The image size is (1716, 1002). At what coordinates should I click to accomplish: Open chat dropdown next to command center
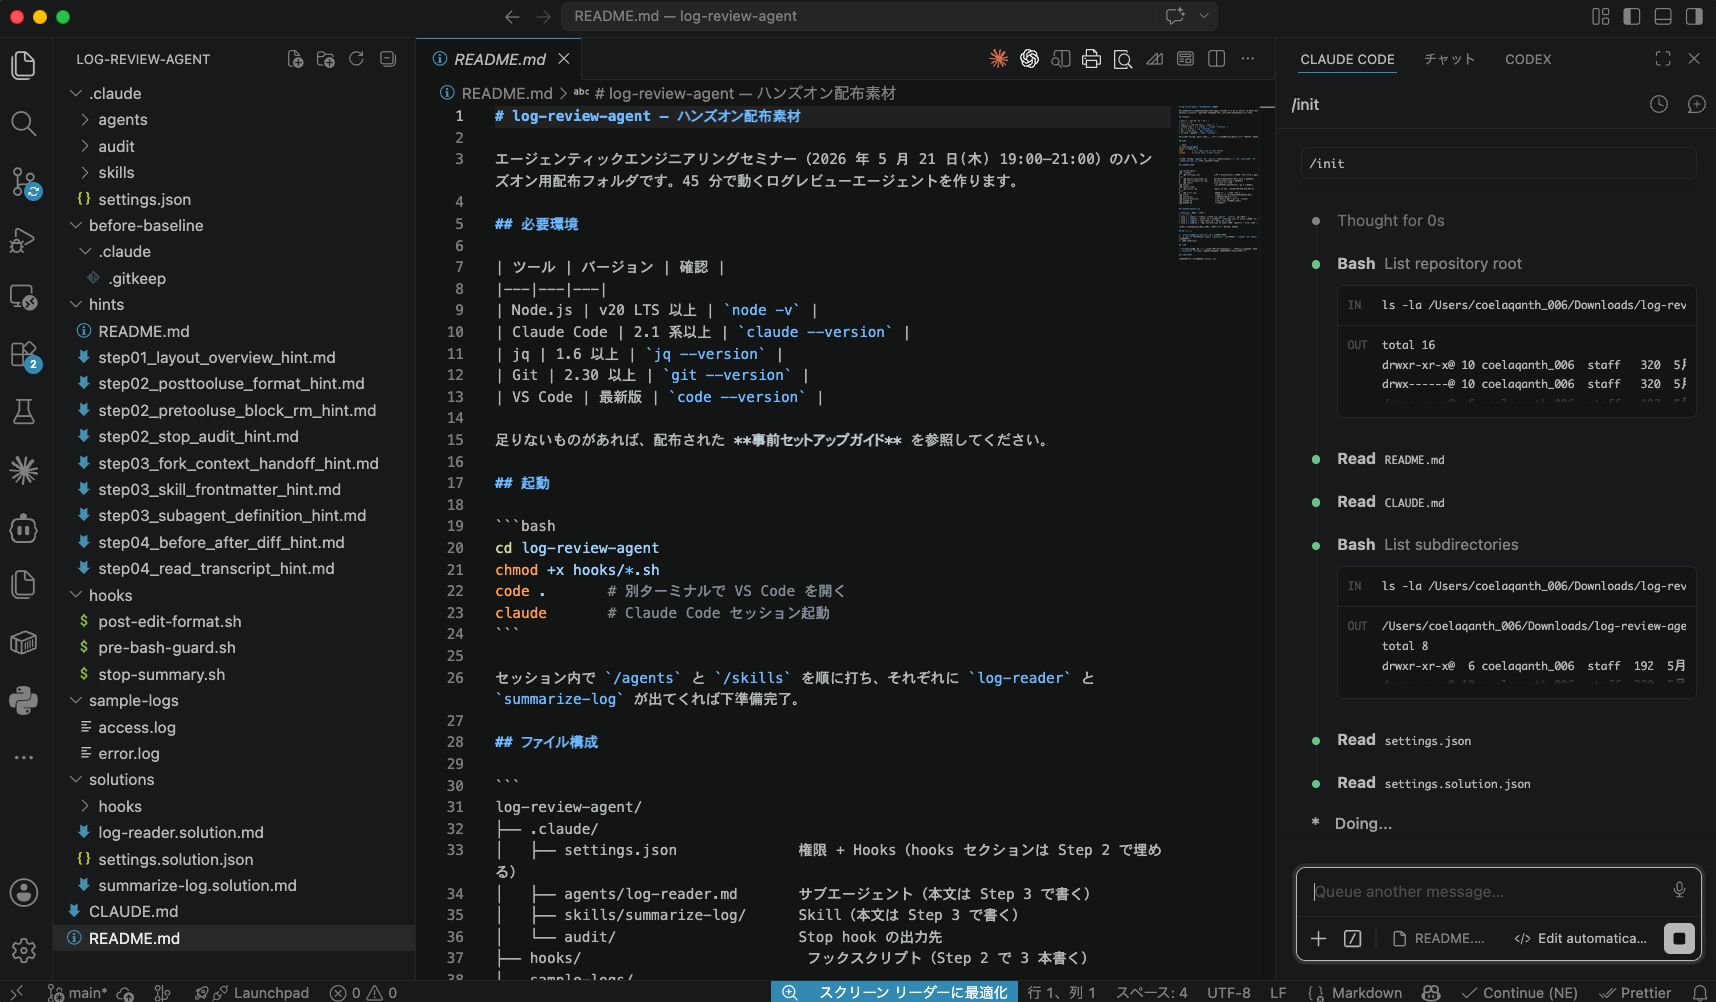tap(1204, 16)
